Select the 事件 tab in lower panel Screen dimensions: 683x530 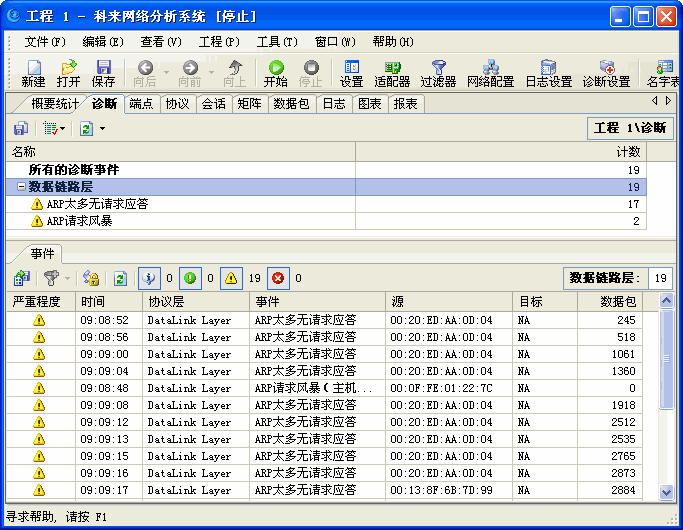42,254
